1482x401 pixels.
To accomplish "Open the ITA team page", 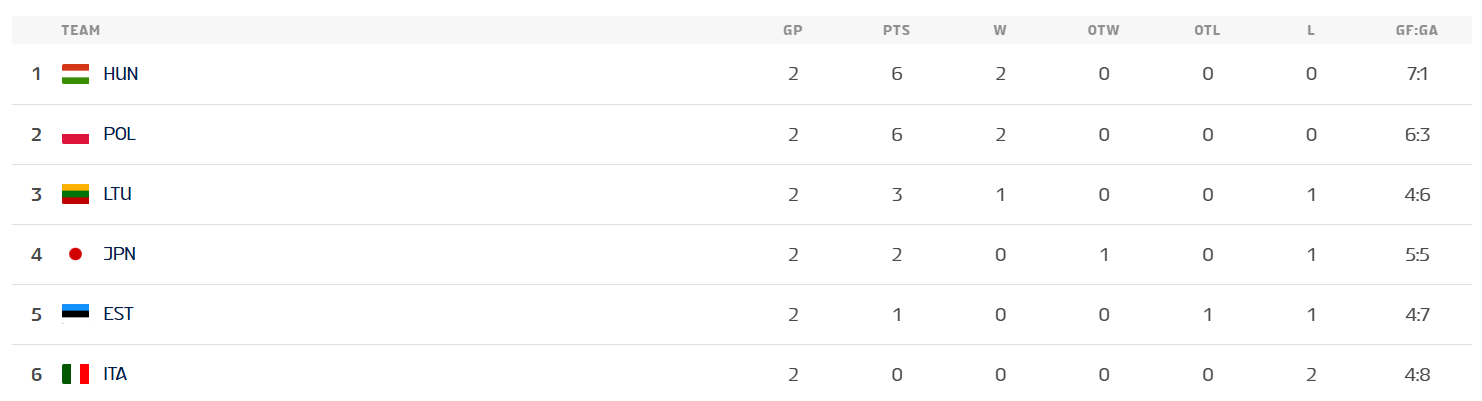I will [115, 374].
